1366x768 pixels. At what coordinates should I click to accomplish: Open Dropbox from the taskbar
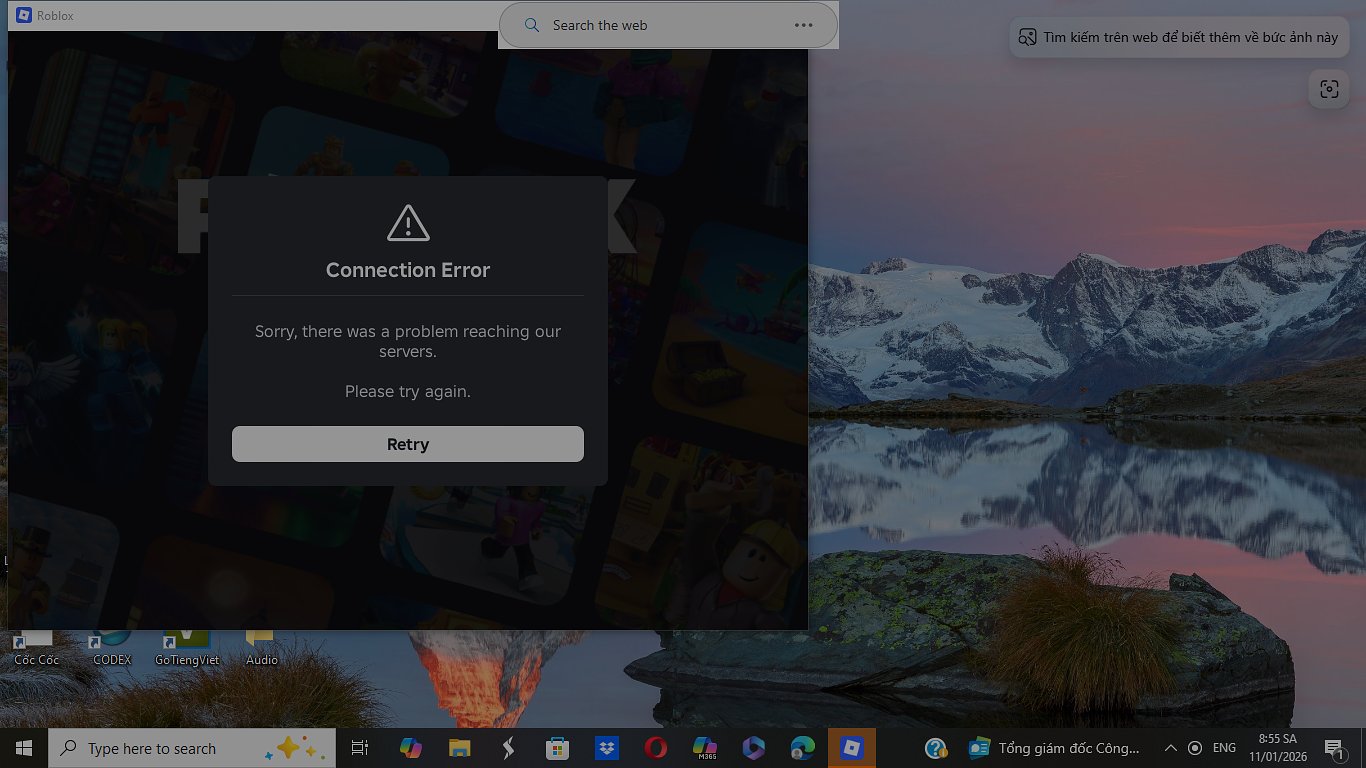(x=606, y=748)
